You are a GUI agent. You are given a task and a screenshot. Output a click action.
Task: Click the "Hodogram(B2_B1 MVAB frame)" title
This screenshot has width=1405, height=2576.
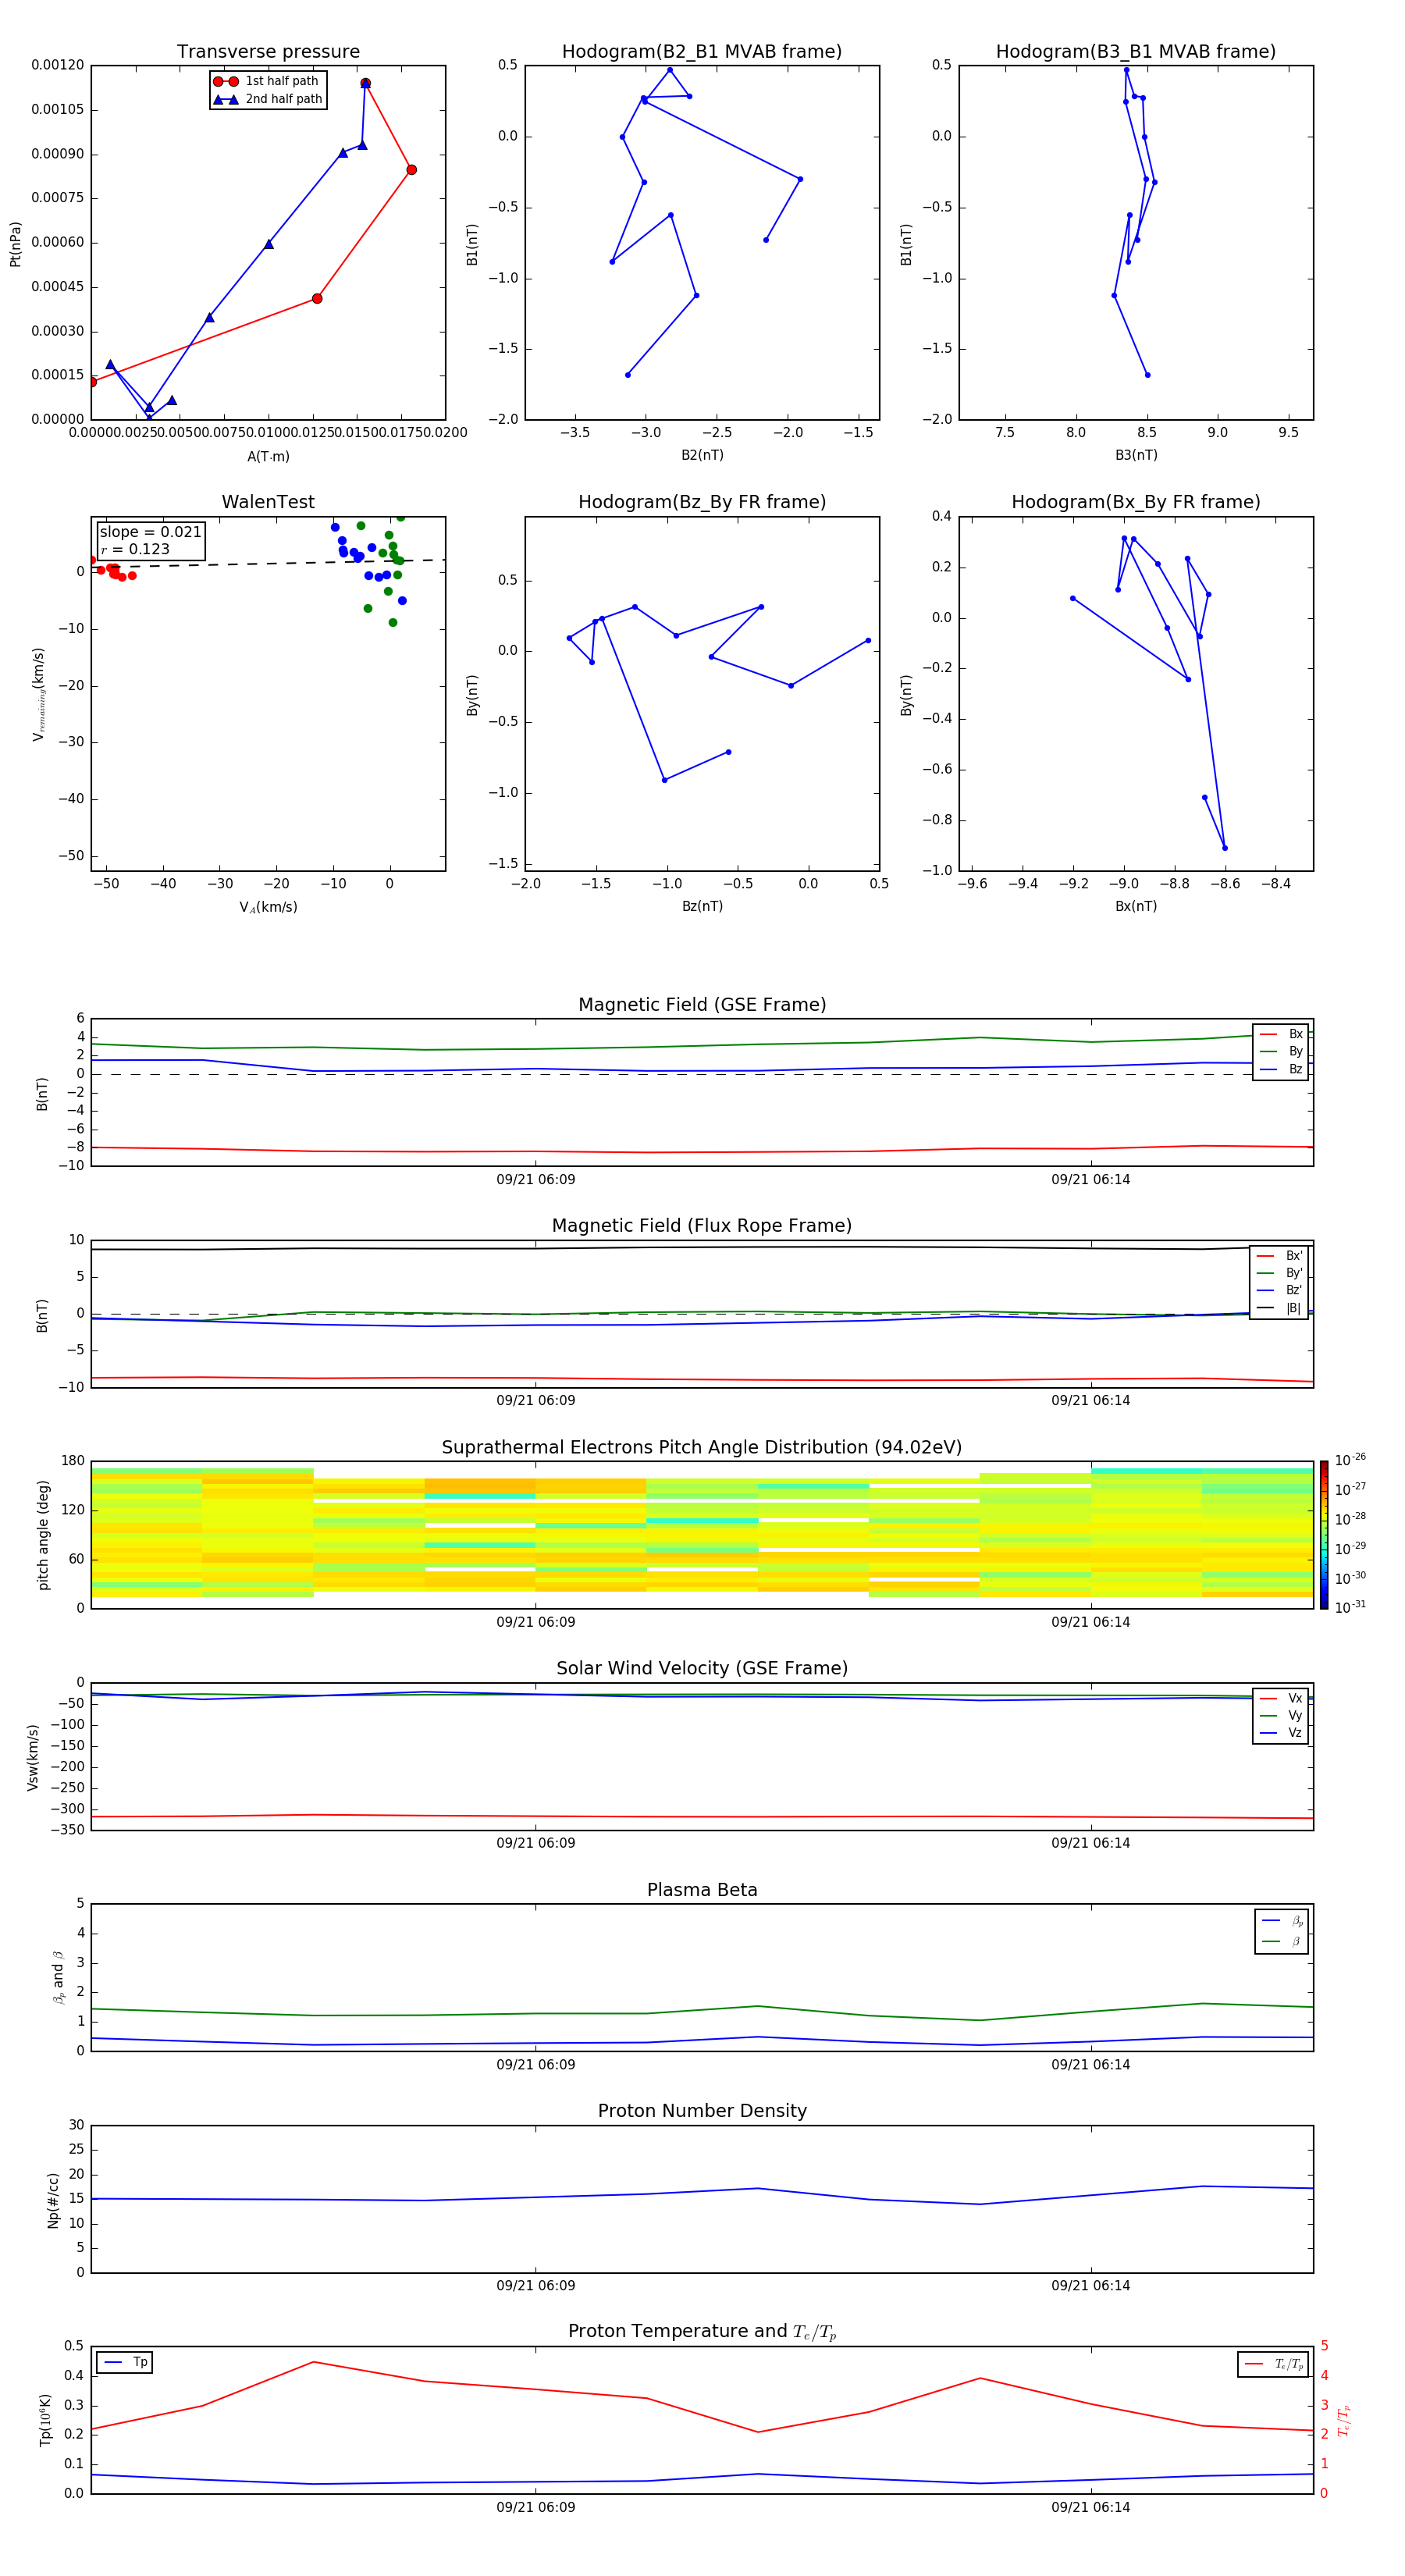[x=702, y=52]
